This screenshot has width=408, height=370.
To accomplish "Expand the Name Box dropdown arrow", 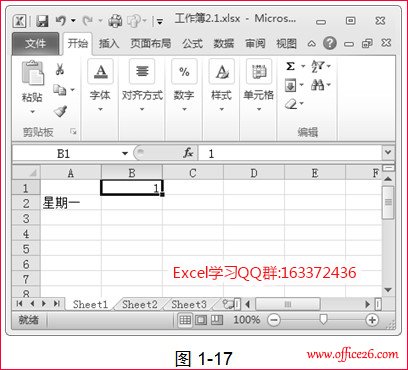I will click(125, 154).
